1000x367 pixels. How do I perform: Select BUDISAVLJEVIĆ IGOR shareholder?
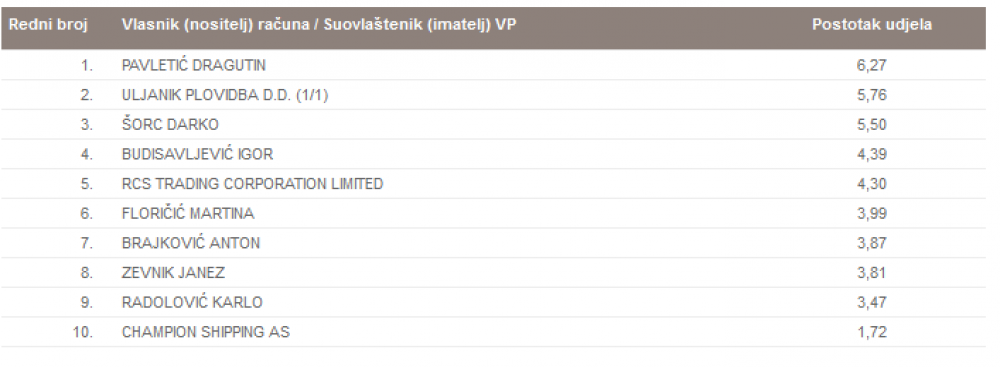197,154
